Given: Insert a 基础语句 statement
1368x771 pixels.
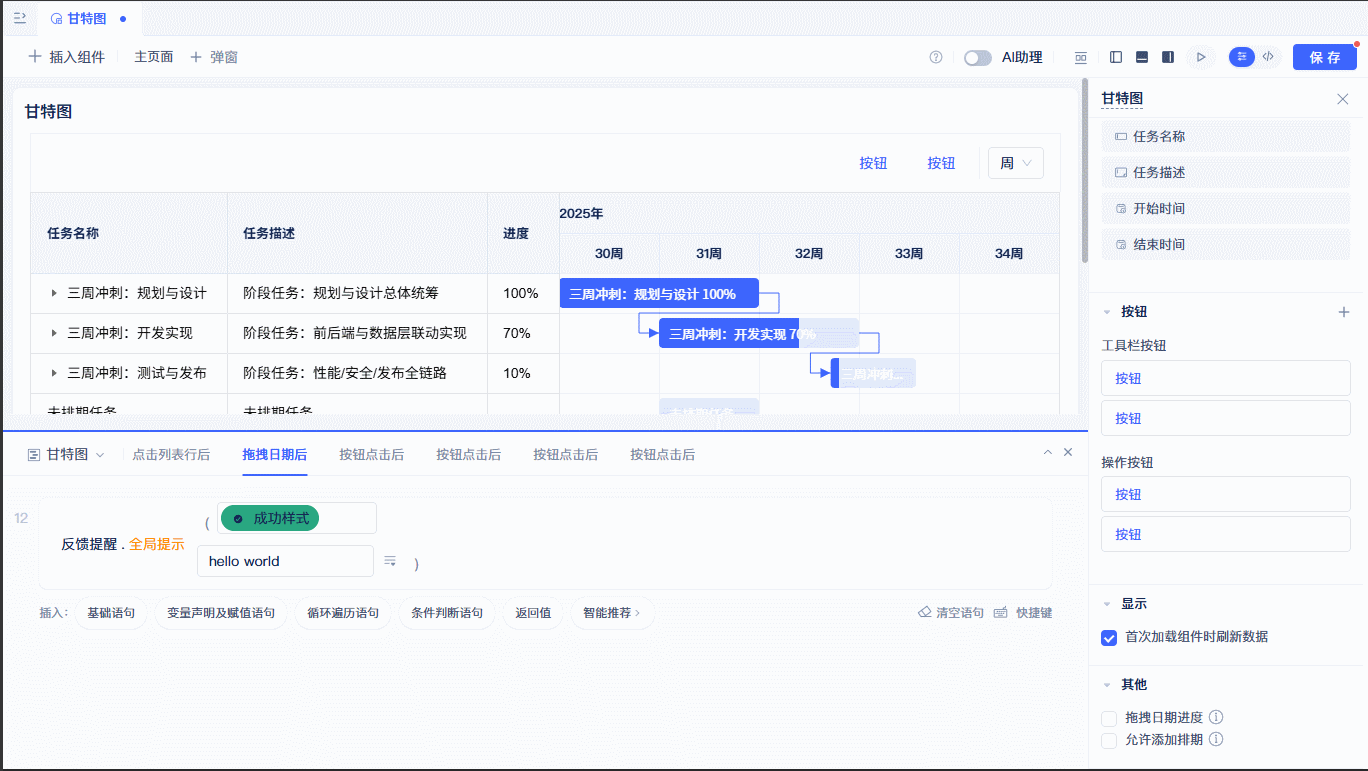Looking at the screenshot, I should coord(111,613).
